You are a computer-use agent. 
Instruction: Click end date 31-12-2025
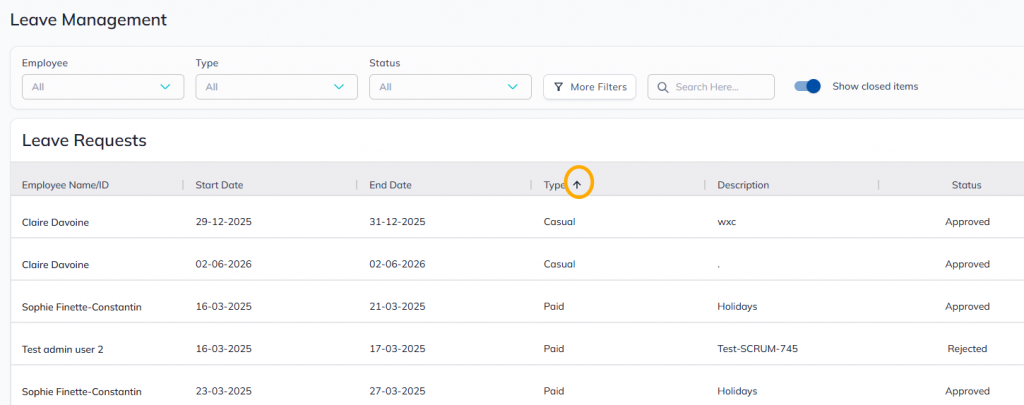(397, 221)
